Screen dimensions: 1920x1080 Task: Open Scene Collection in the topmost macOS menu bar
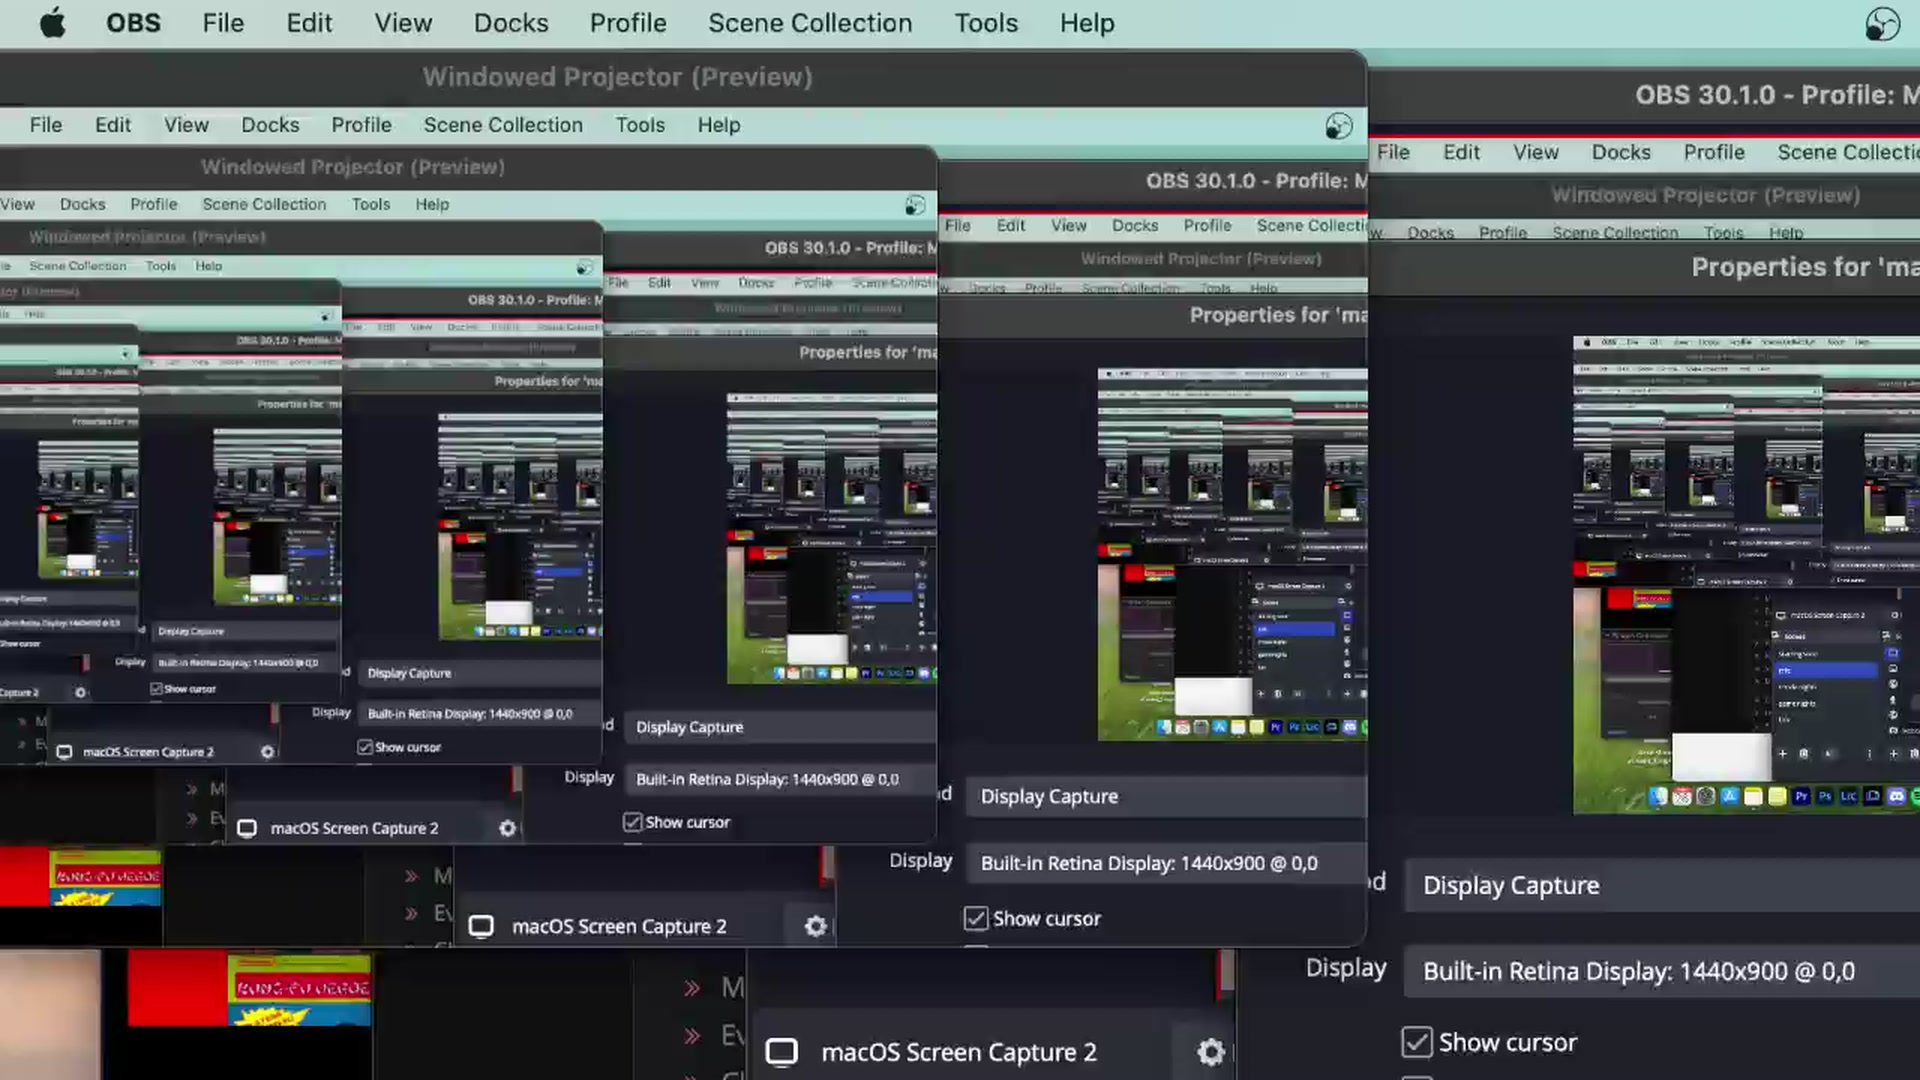click(x=810, y=23)
